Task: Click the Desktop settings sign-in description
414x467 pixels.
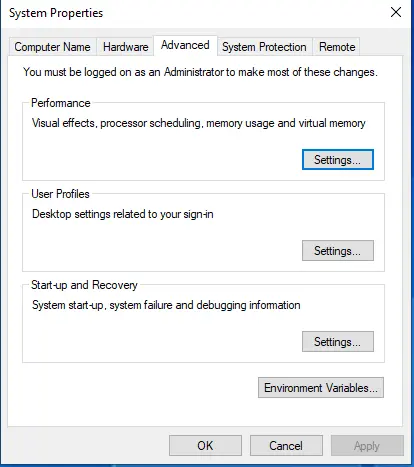Action: pos(123,214)
